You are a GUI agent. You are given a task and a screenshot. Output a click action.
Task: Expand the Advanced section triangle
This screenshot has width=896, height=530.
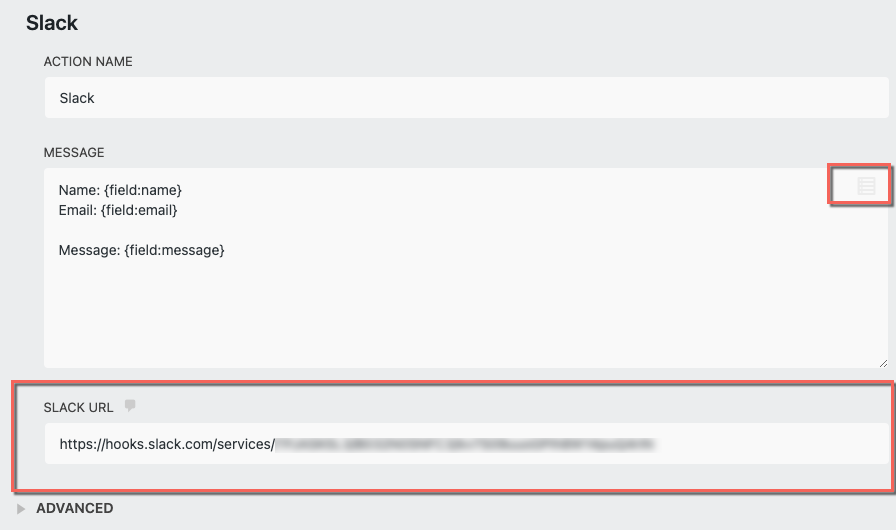coord(22,509)
